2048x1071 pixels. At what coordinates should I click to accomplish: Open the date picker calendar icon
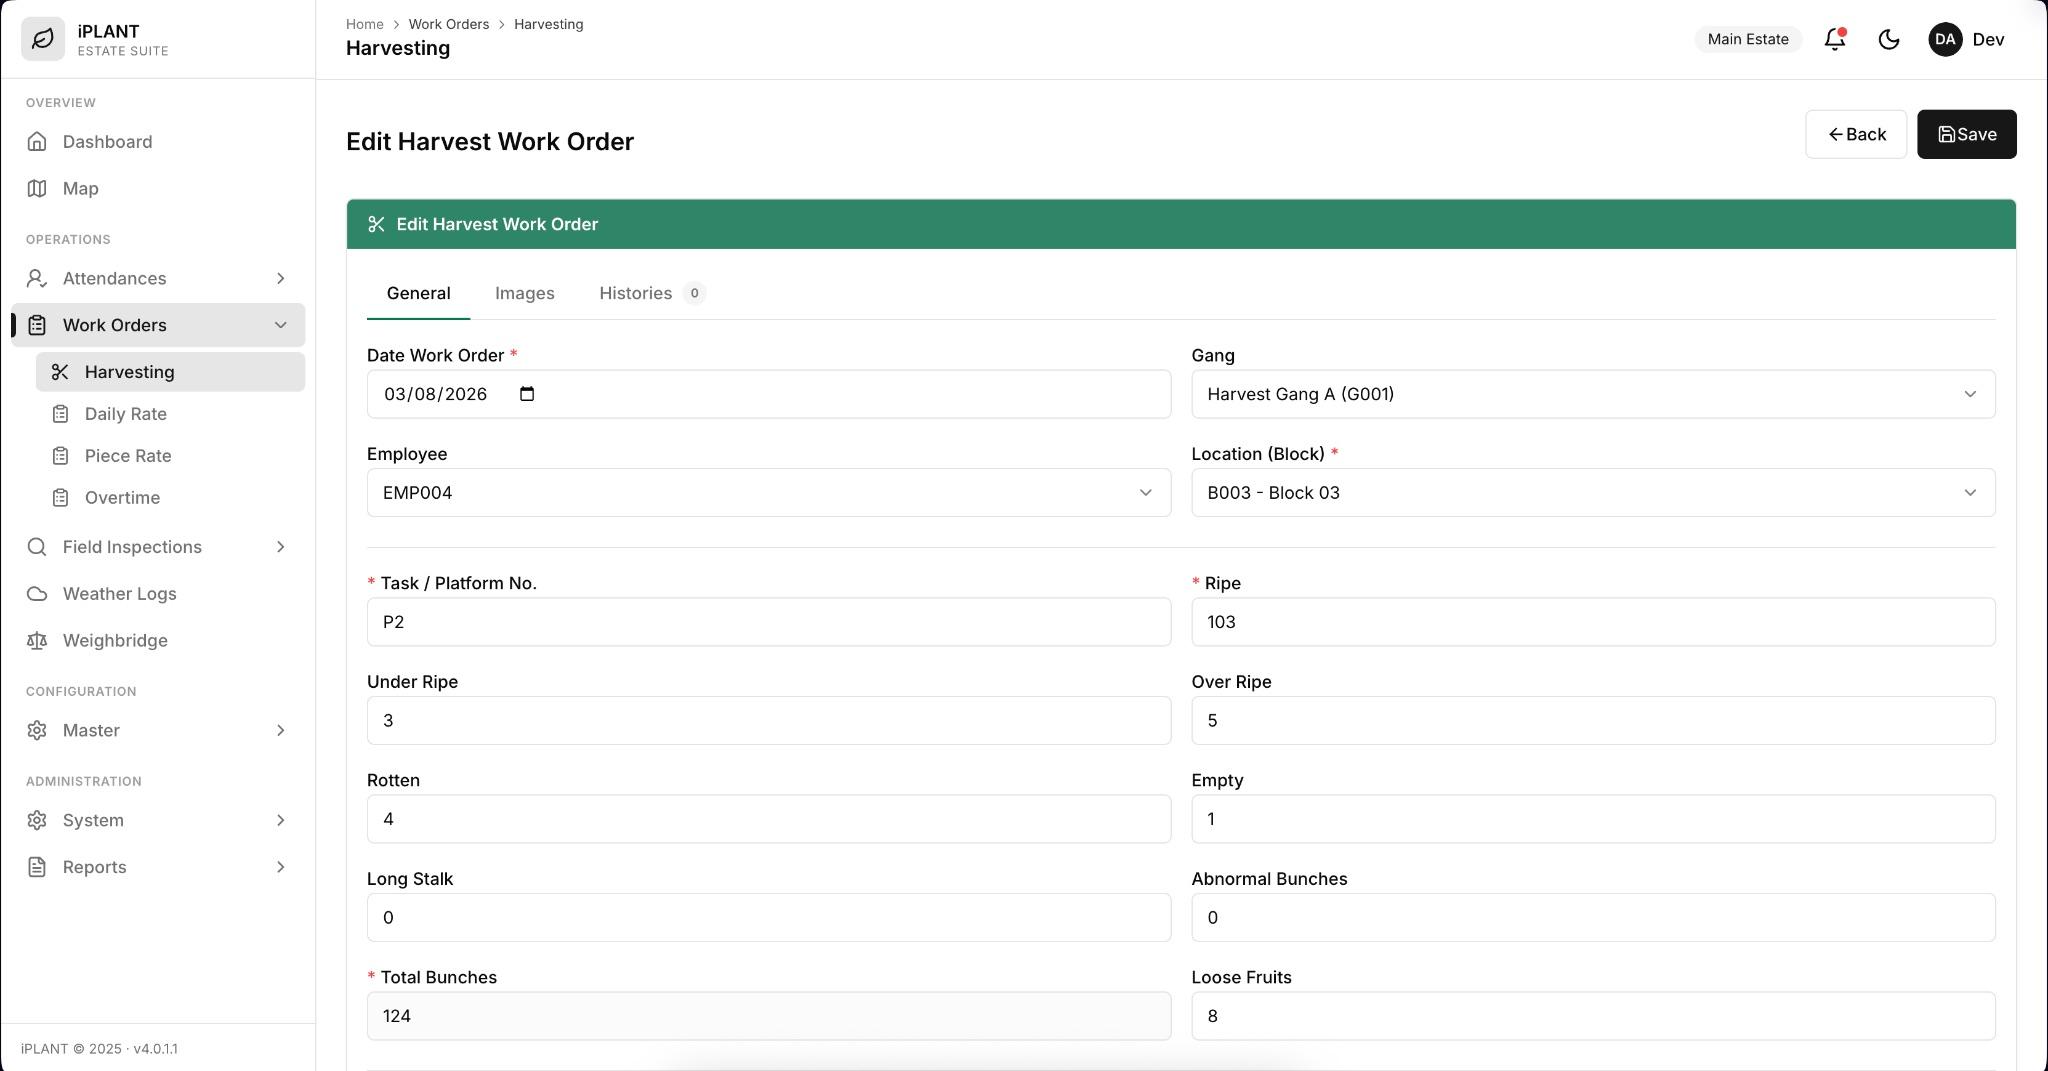[x=527, y=394]
